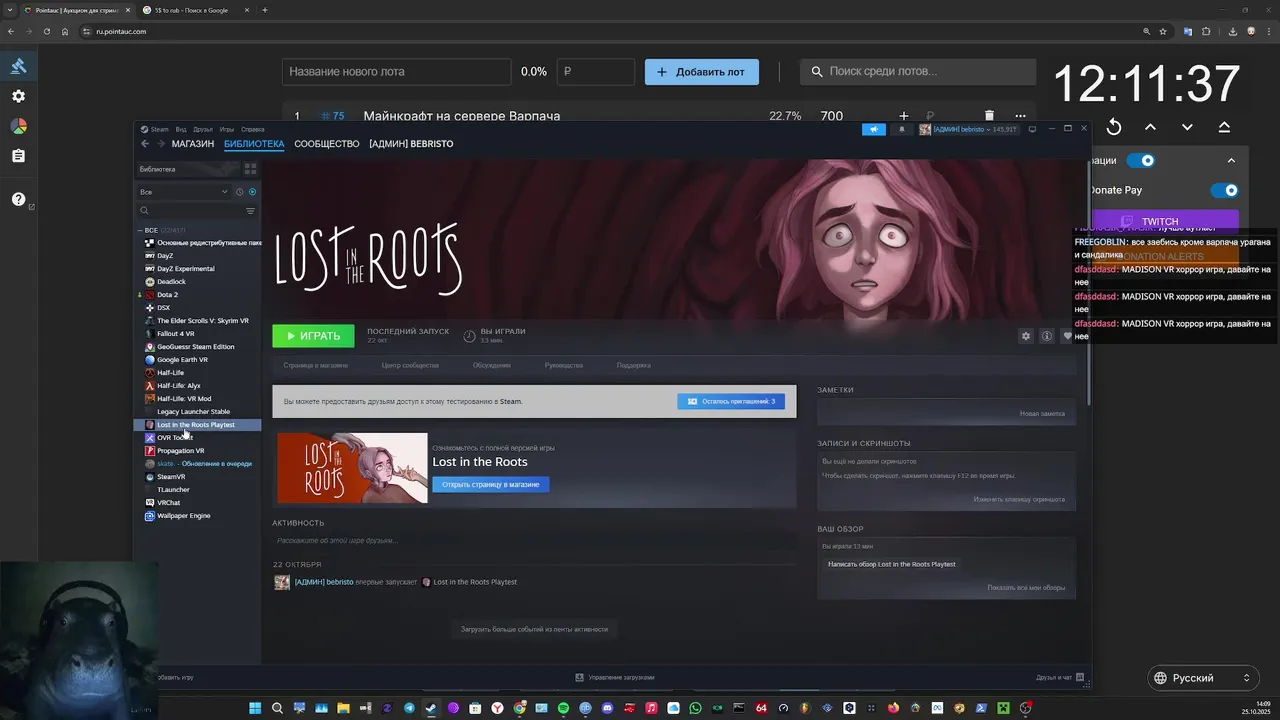Image resolution: width=1280 pixels, height=720 pixels.
Task: Click the timer up arrow icon
Action: [1150, 127]
